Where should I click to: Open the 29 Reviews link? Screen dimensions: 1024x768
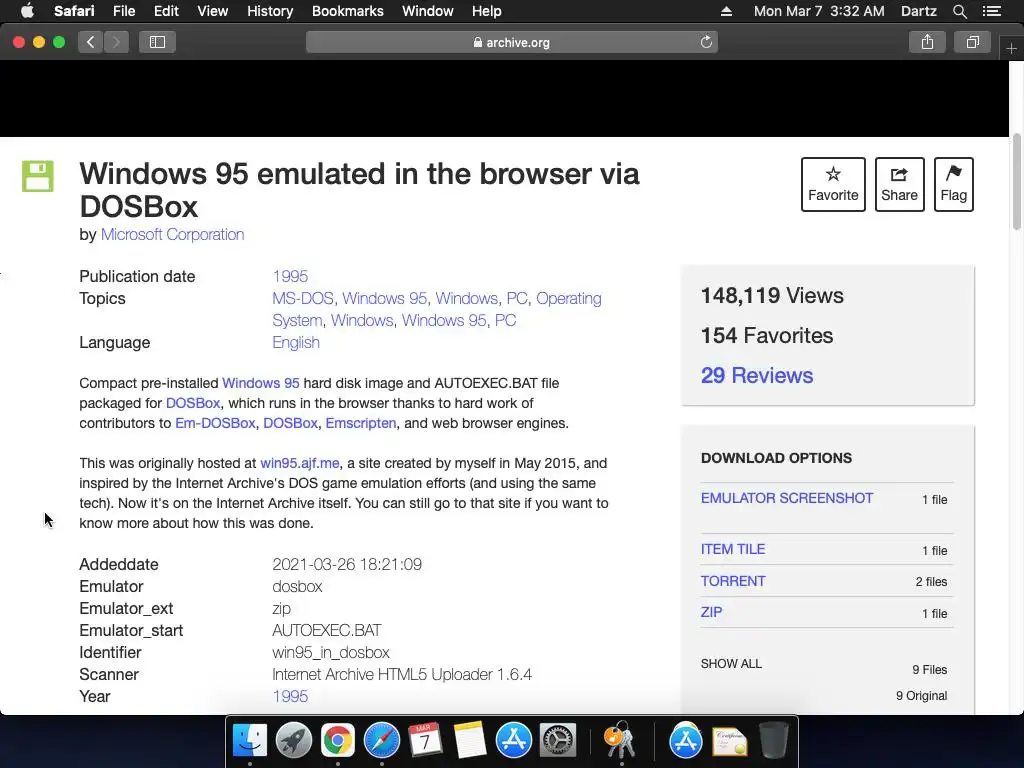point(757,376)
